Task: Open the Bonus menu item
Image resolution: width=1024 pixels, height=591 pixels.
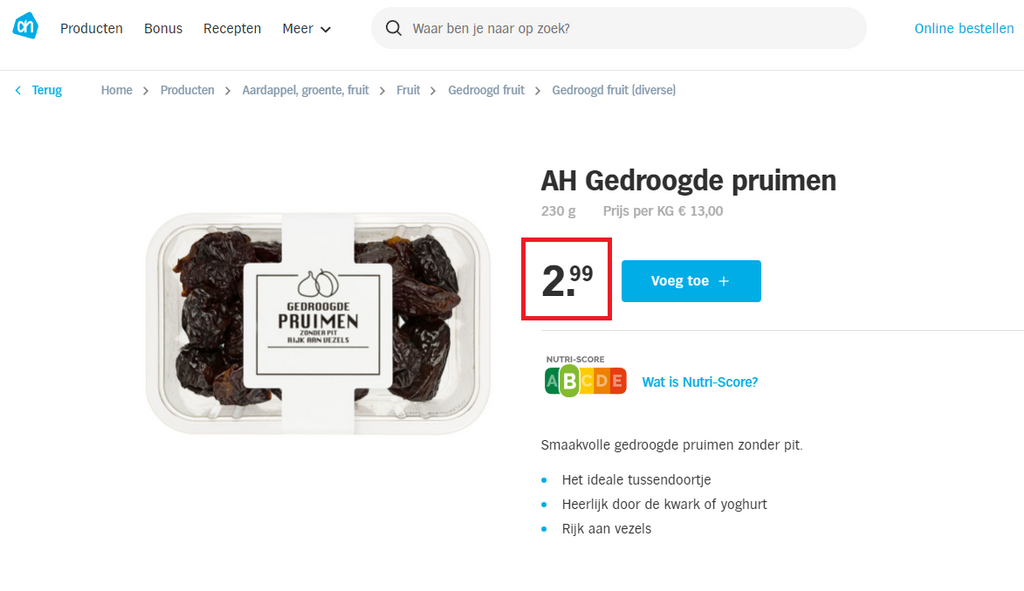Action: (x=163, y=28)
